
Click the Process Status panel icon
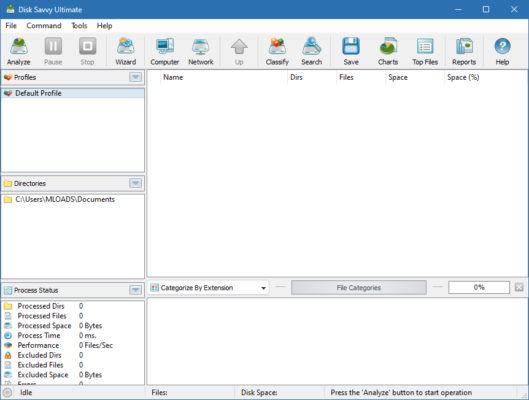click(x=8, y=290)
